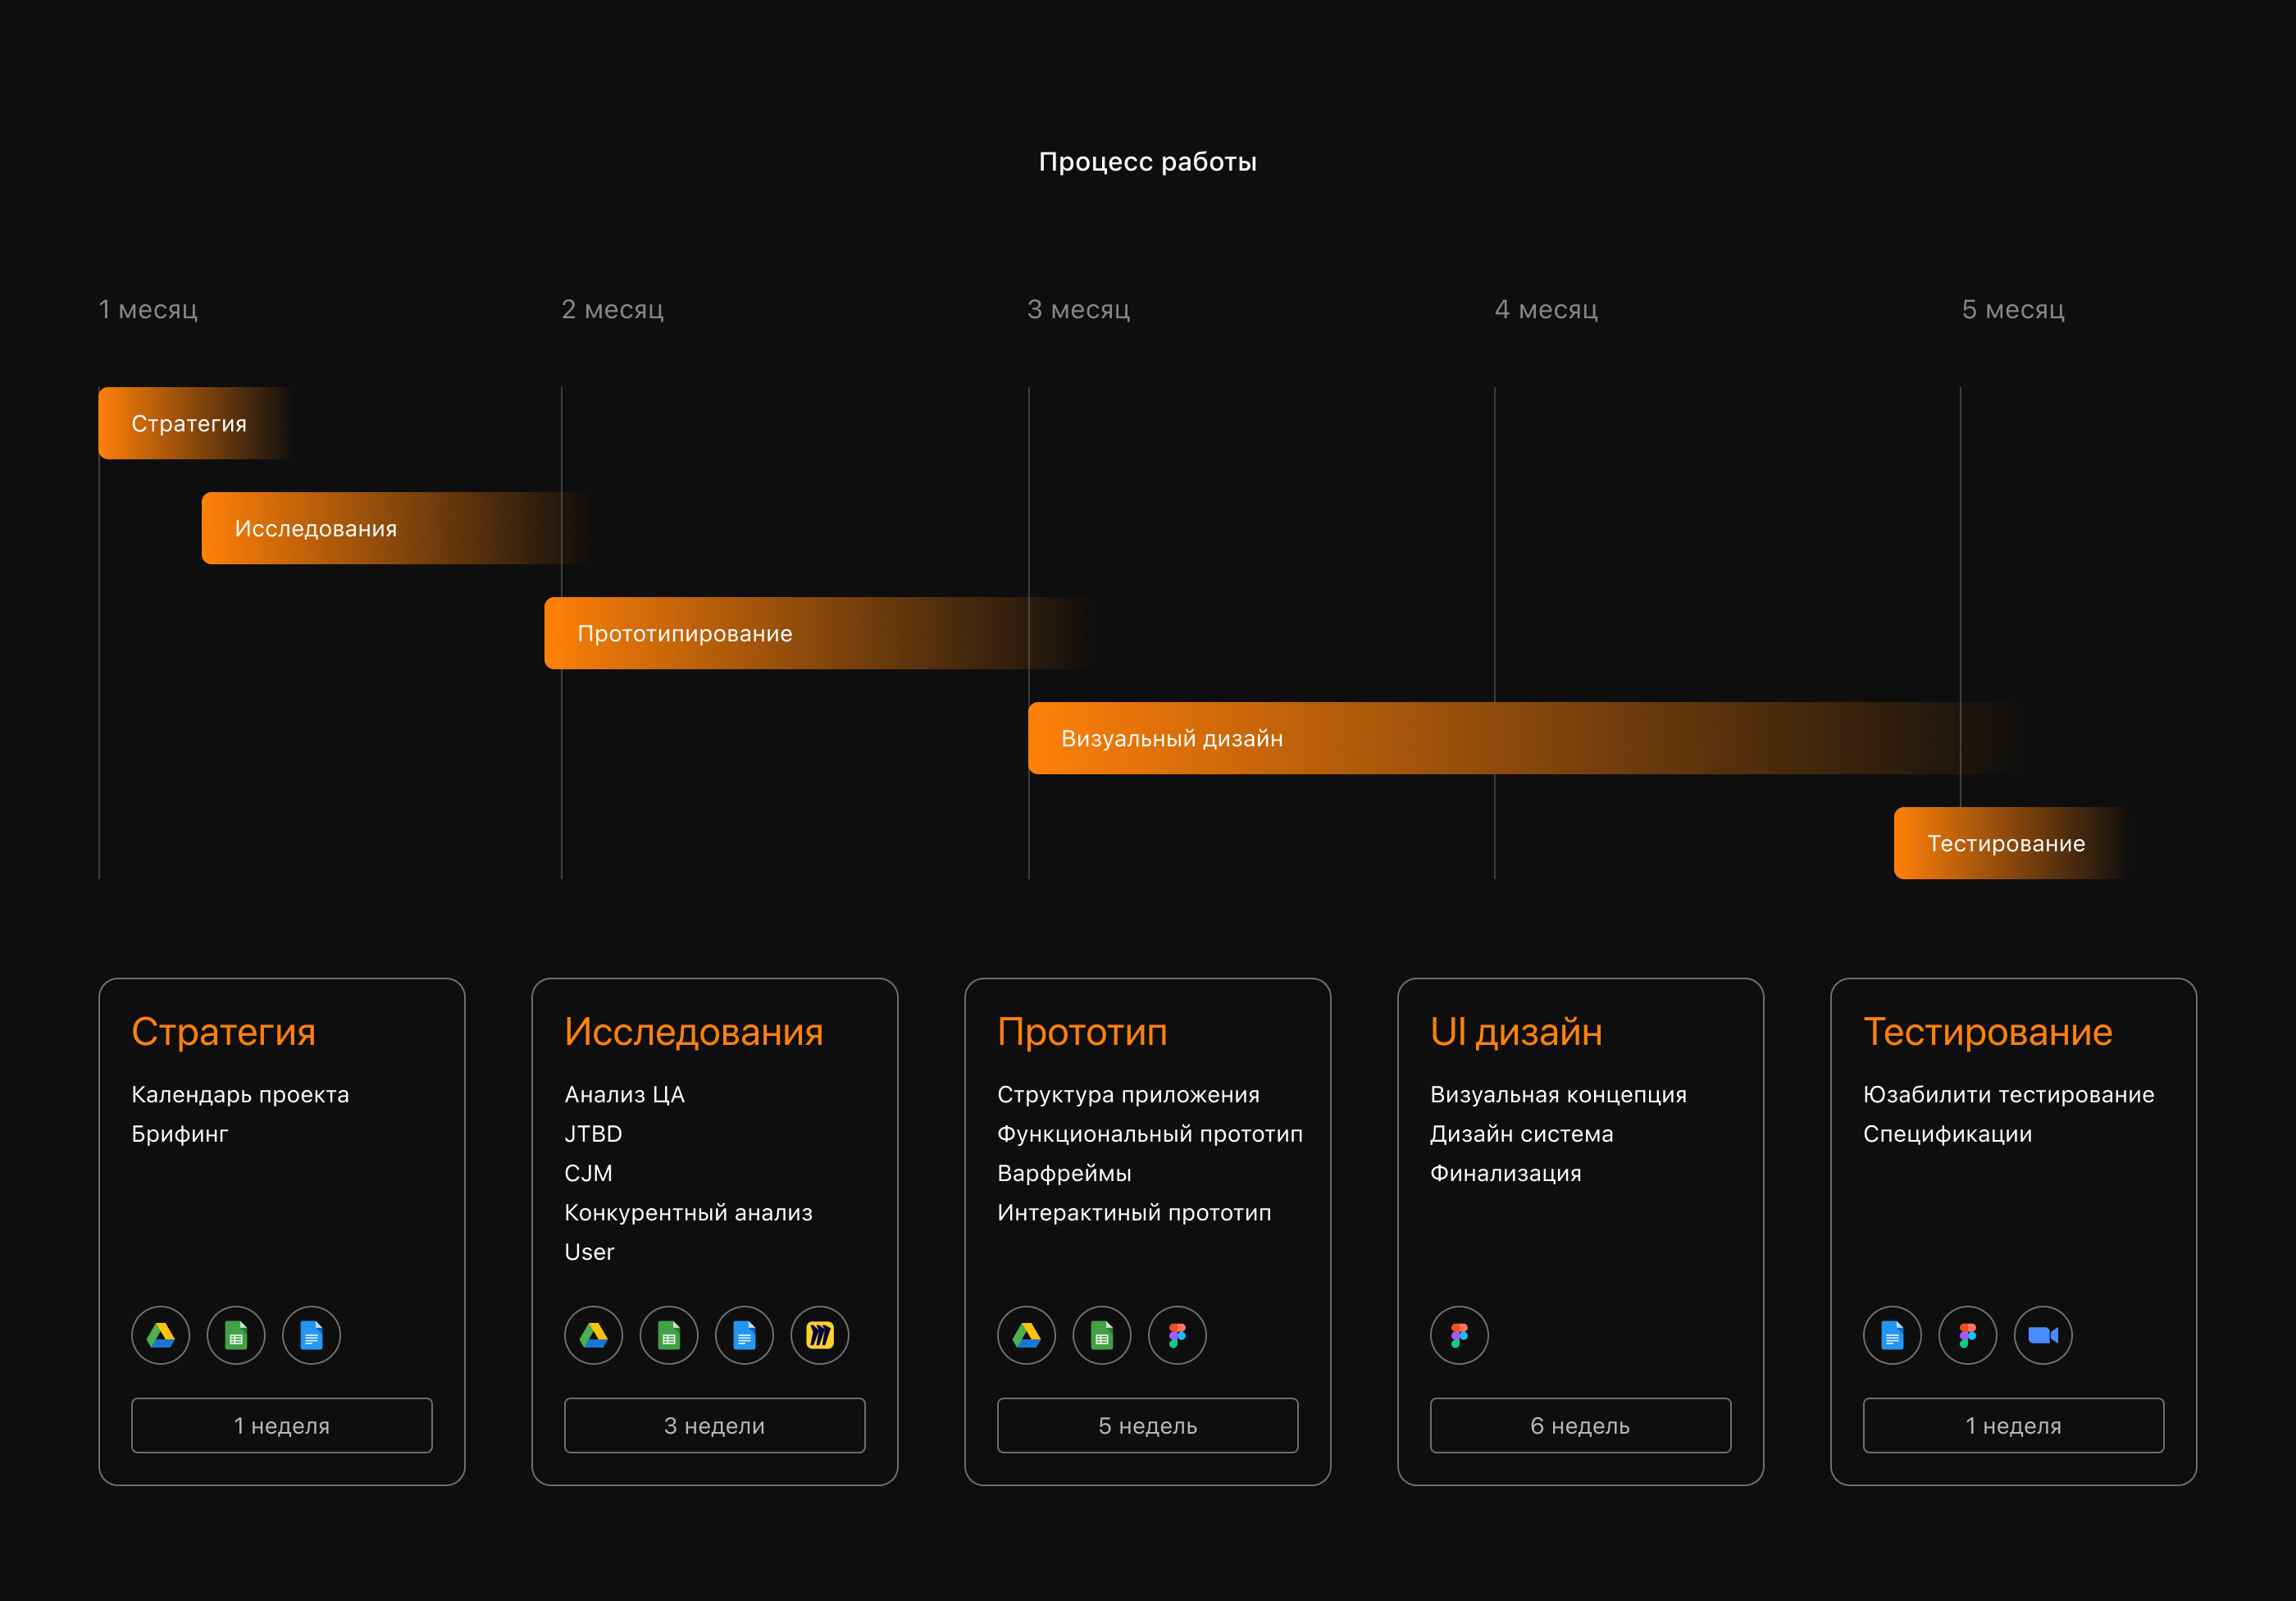Click the '3 месяц' timeline label
Viewport: 2296px width, 1601px height.
point(1078,310)
